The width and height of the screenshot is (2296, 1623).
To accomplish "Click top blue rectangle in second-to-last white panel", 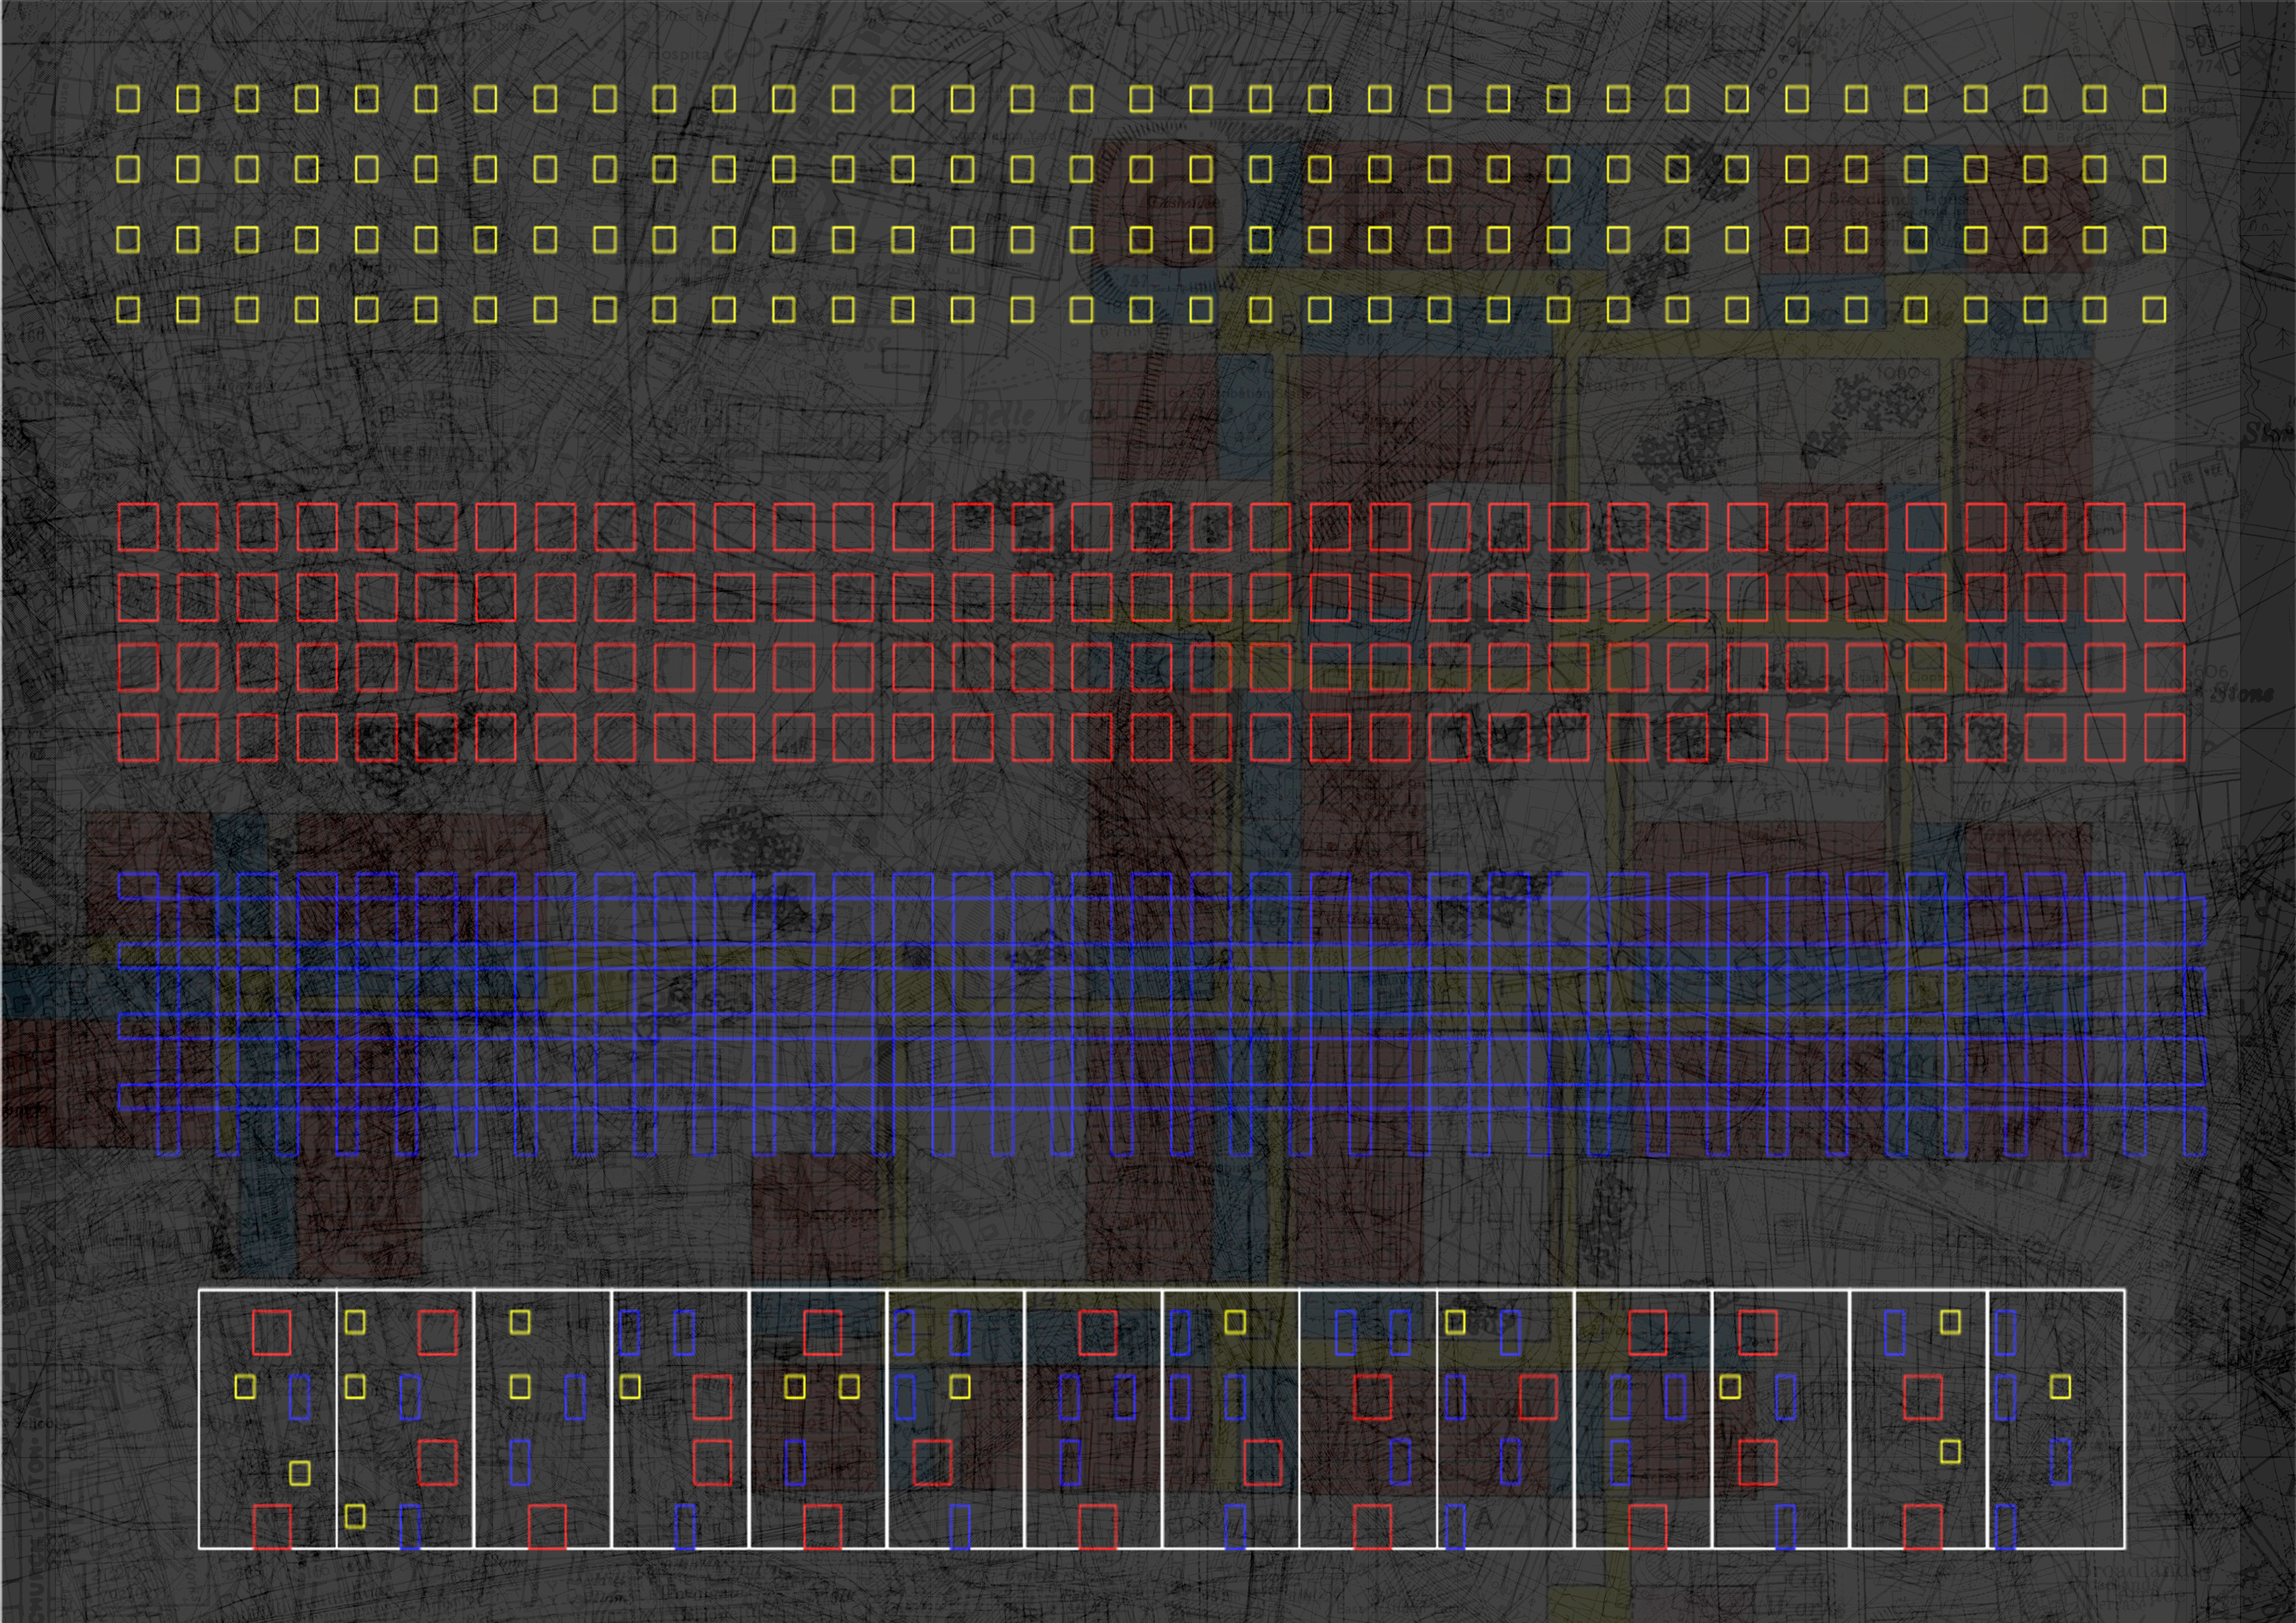I will pyautogui.click(x=1895, y=1332).
